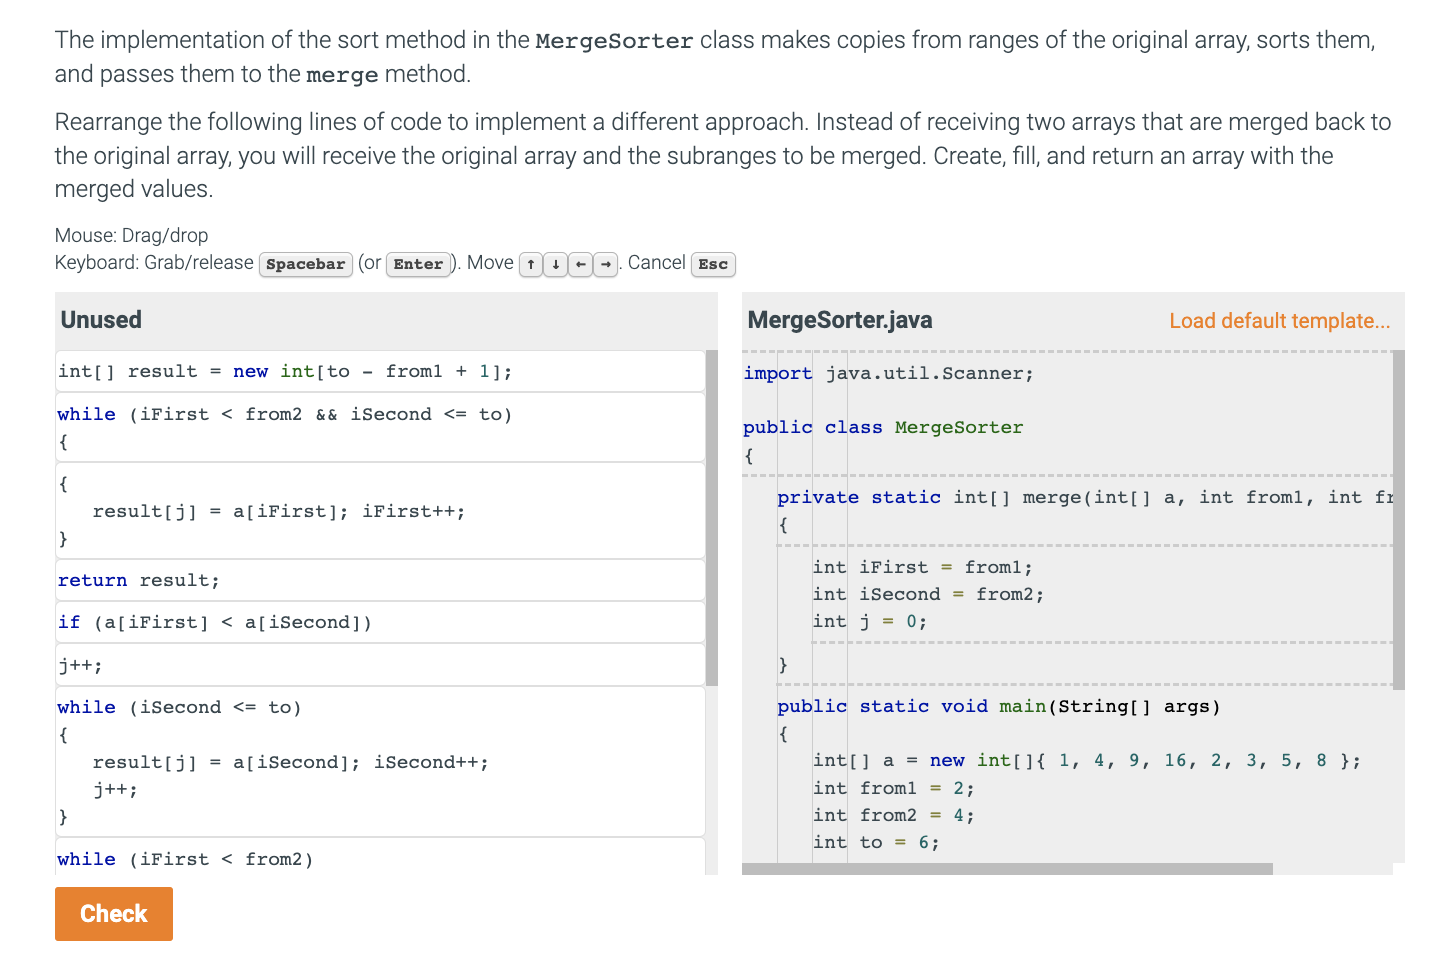
Task: Click the 'Mouse: Drag/drop' instruction text
Action: pos(132,236)
